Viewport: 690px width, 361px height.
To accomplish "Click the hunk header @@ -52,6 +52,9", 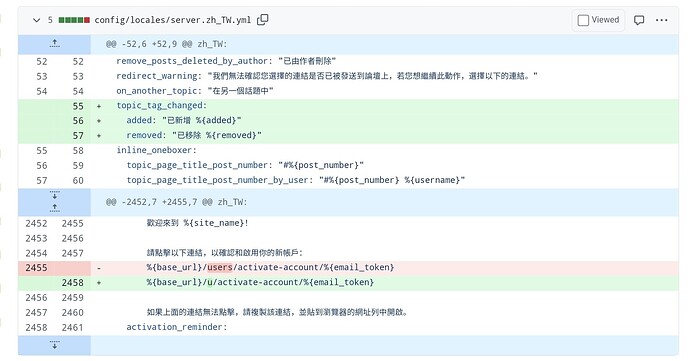I will [x=166, y=44].
